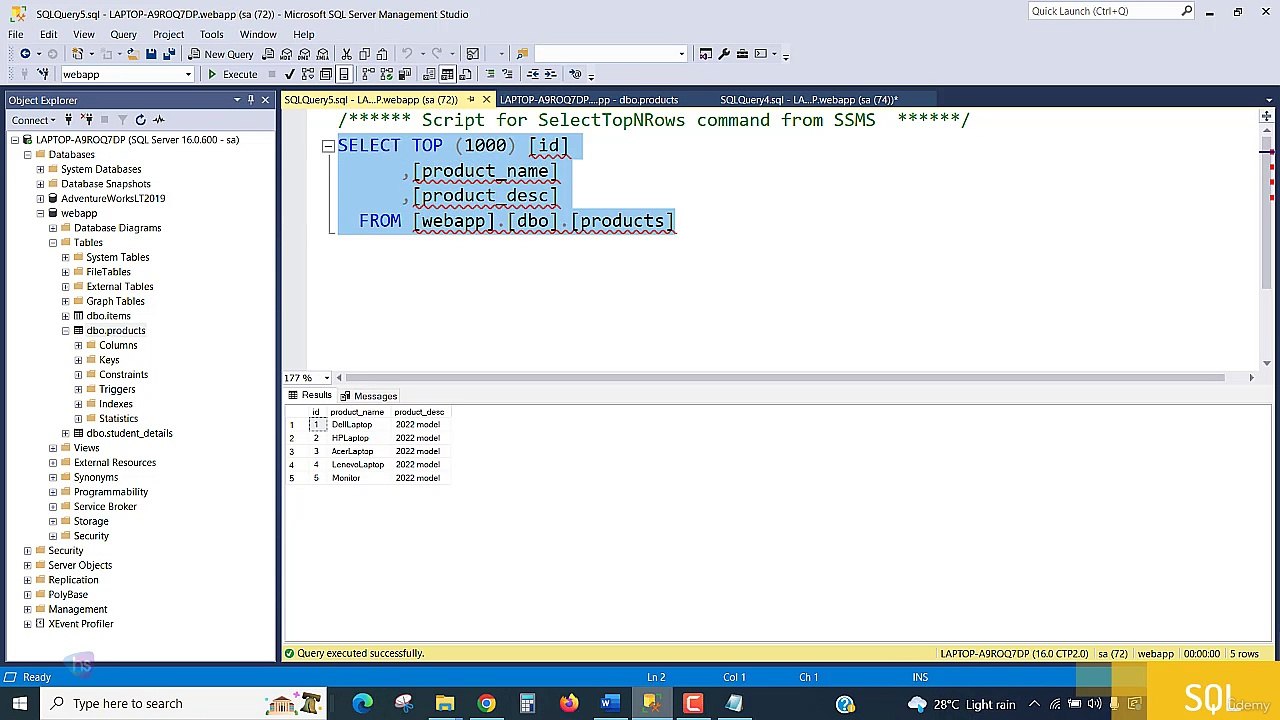Click the Parse checkmark icon
Image resolution: width=1280 pixels, height=720 pixels.
click(x=289, y=74)
